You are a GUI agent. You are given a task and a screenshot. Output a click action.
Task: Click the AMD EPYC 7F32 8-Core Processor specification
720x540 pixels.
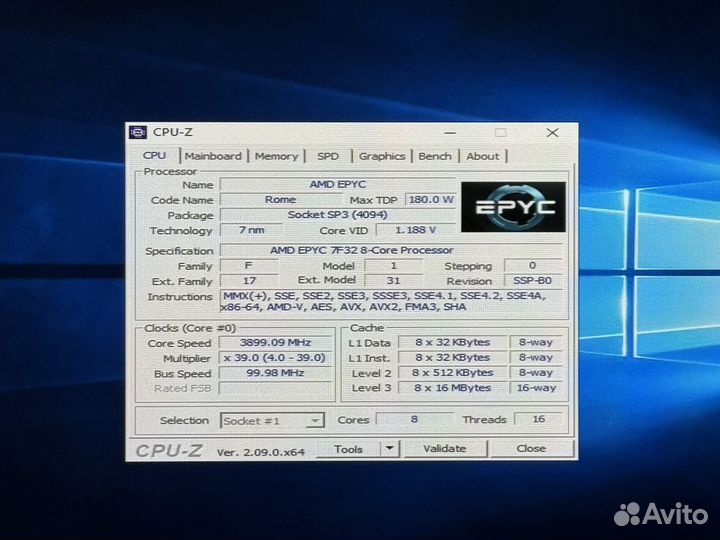391,250
